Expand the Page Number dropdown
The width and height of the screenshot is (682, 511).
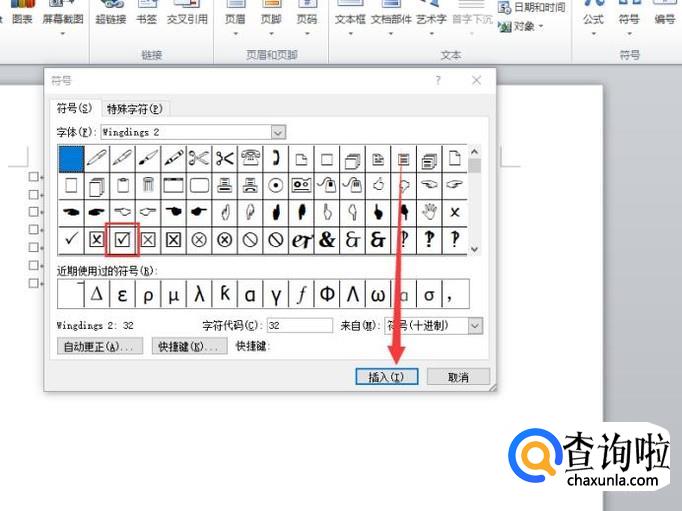pos(307,34)
